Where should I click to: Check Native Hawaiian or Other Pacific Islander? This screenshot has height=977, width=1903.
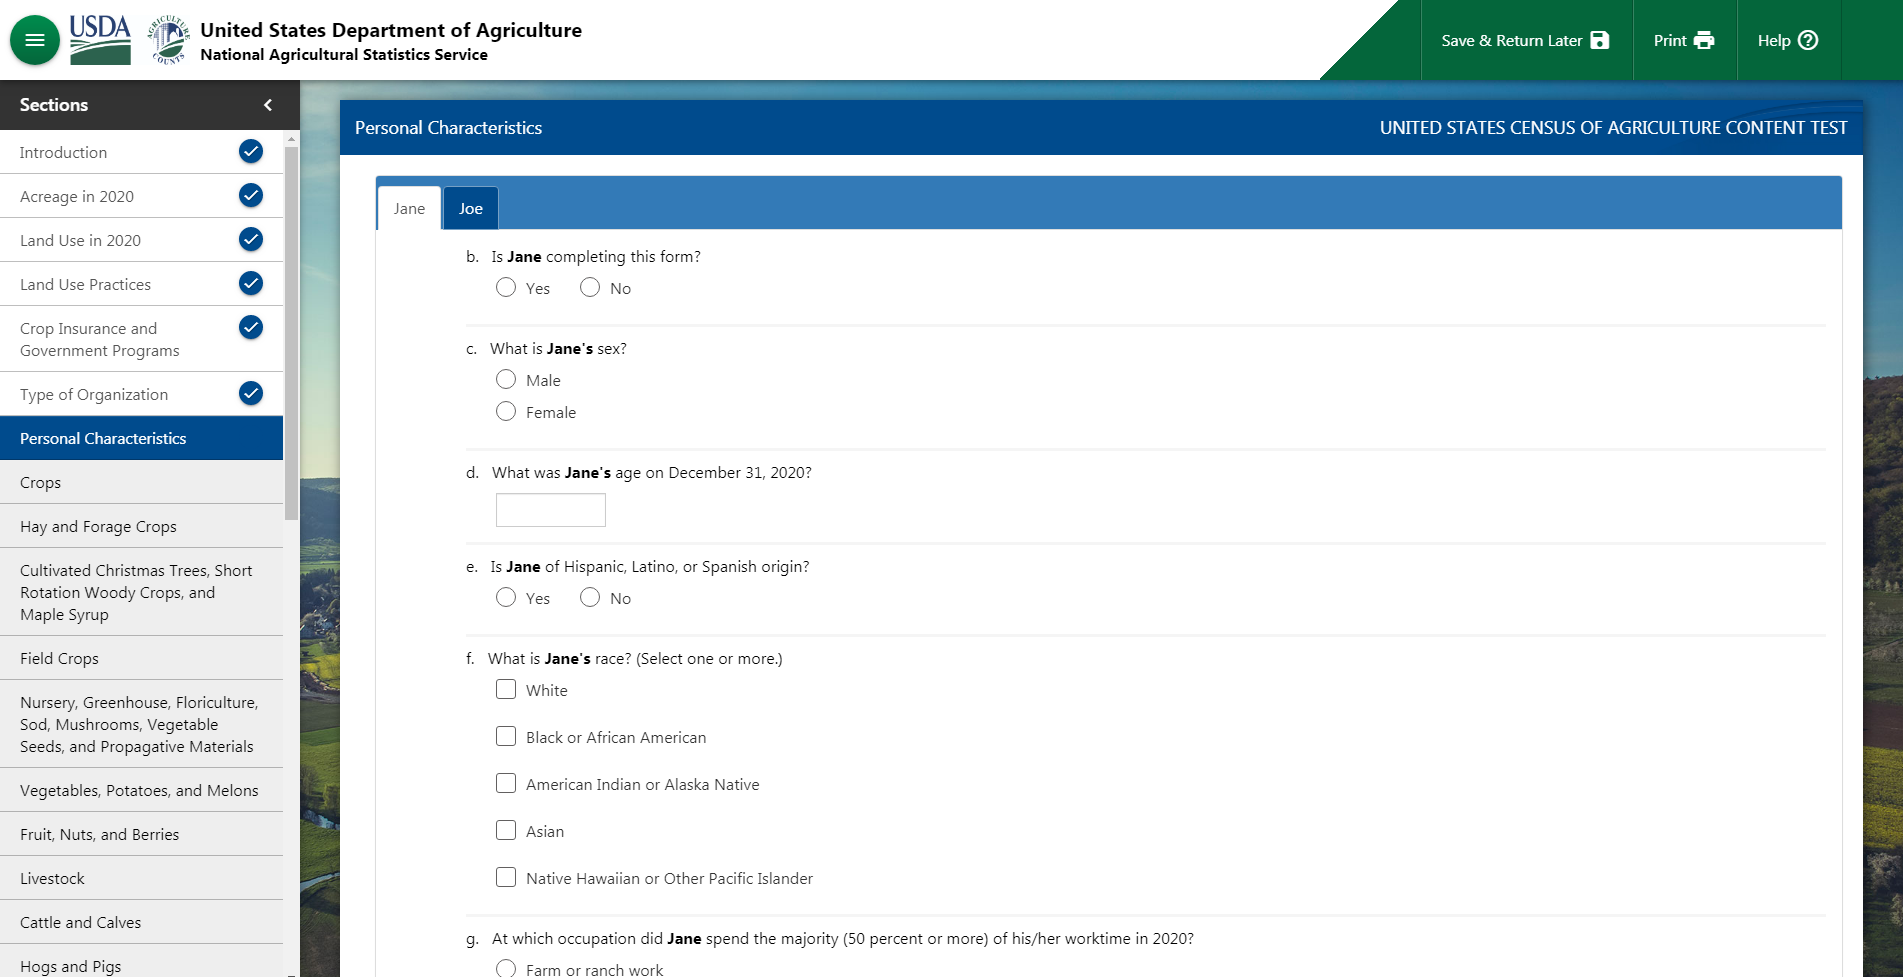506,878
